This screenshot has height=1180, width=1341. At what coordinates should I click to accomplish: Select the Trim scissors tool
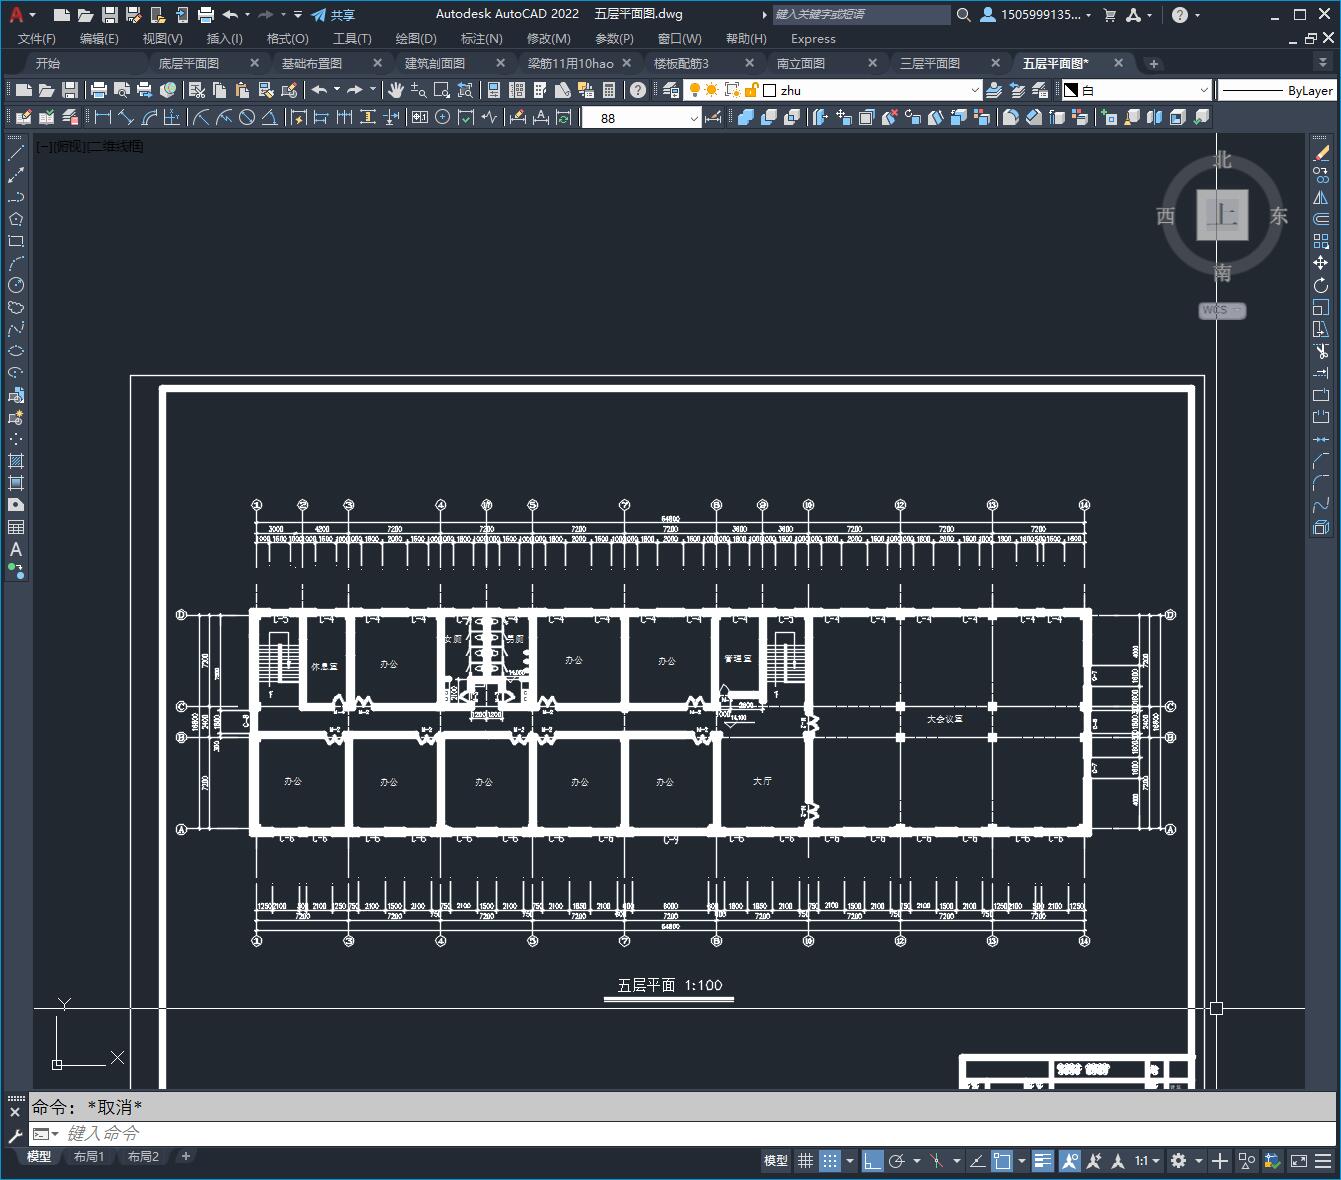coord(1321,351)
